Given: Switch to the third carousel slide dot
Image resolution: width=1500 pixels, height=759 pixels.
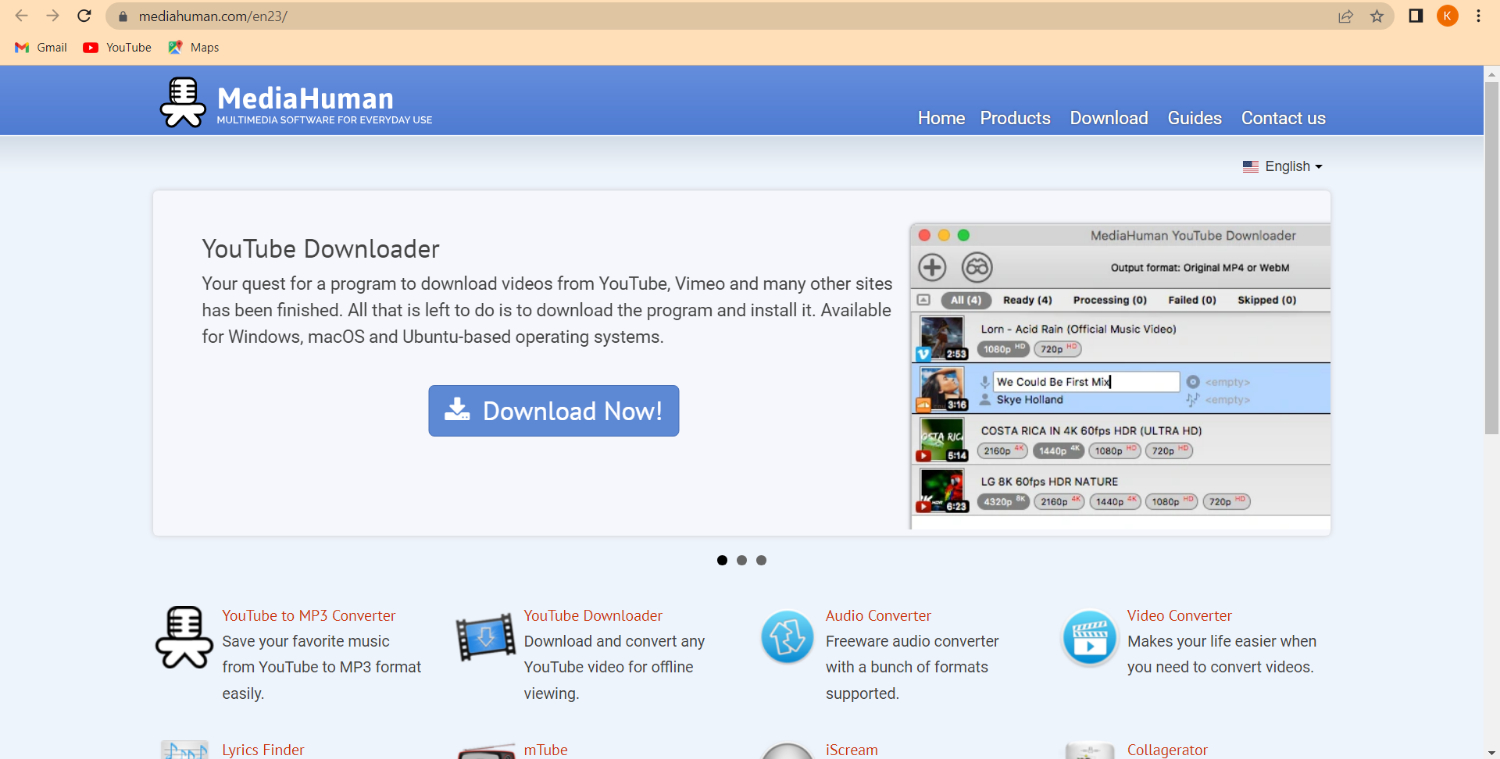Looking at the screenshot, I should 762,560.
